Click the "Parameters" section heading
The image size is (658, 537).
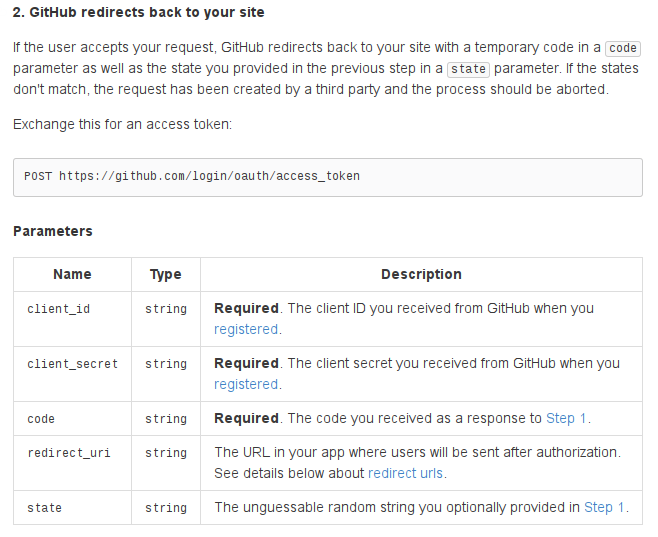[x=53, y=231]
